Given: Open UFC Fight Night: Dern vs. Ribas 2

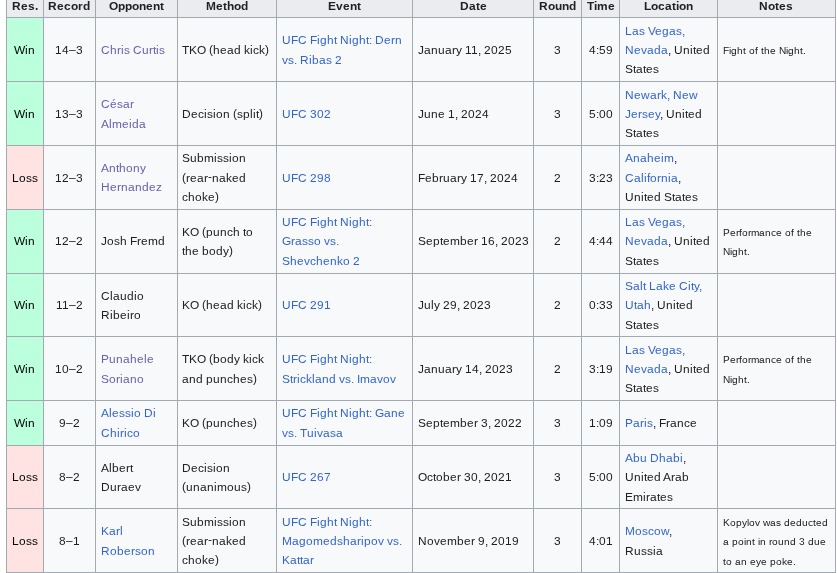Looking at the screenshot, I should coord(342,50).
